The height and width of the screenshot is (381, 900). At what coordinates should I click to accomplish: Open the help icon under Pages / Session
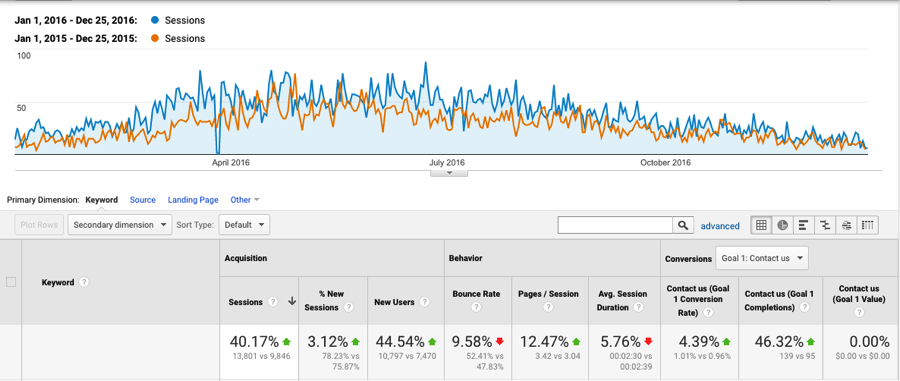coord(548,308)
